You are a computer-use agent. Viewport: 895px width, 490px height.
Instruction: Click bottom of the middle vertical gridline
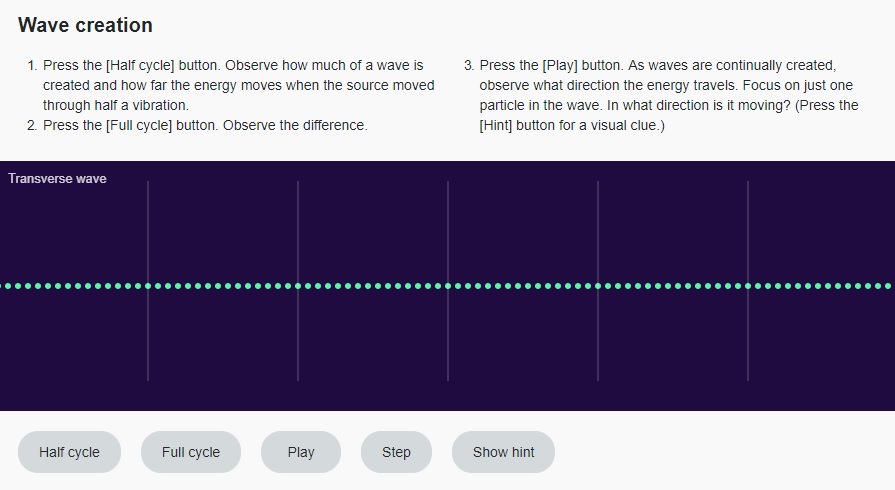[x=448, y=379]
